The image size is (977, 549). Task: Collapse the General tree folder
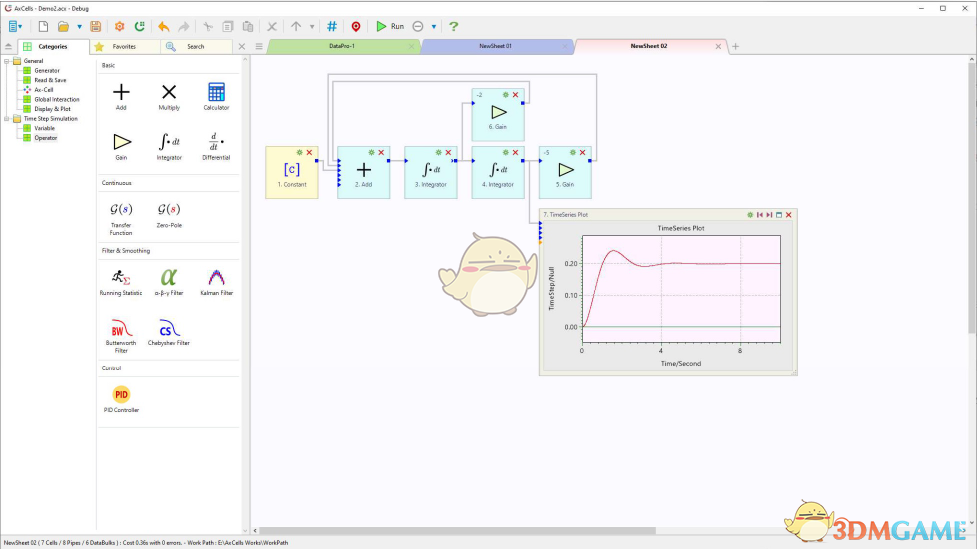[7, 61]
